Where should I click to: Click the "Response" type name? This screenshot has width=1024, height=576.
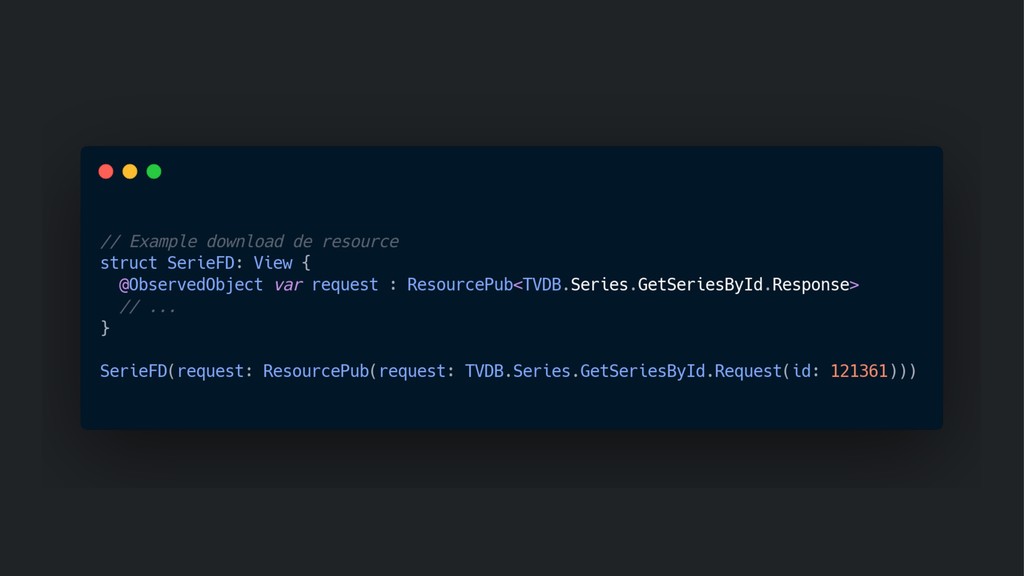pos(810,285)
